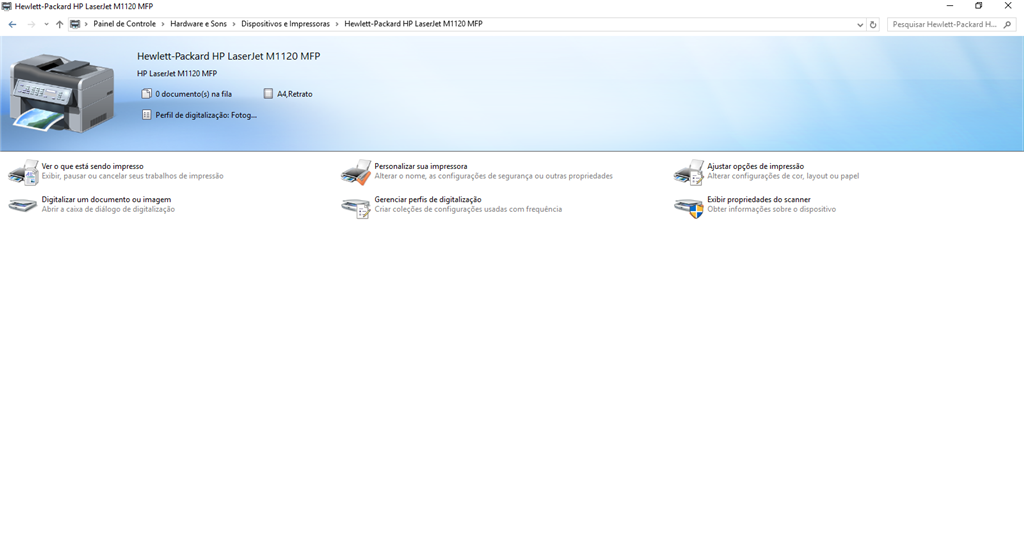Image resolution: width=1024 pixels, height=547 pixels.
Task: Minimize the printer window
Action: (950, 6)
